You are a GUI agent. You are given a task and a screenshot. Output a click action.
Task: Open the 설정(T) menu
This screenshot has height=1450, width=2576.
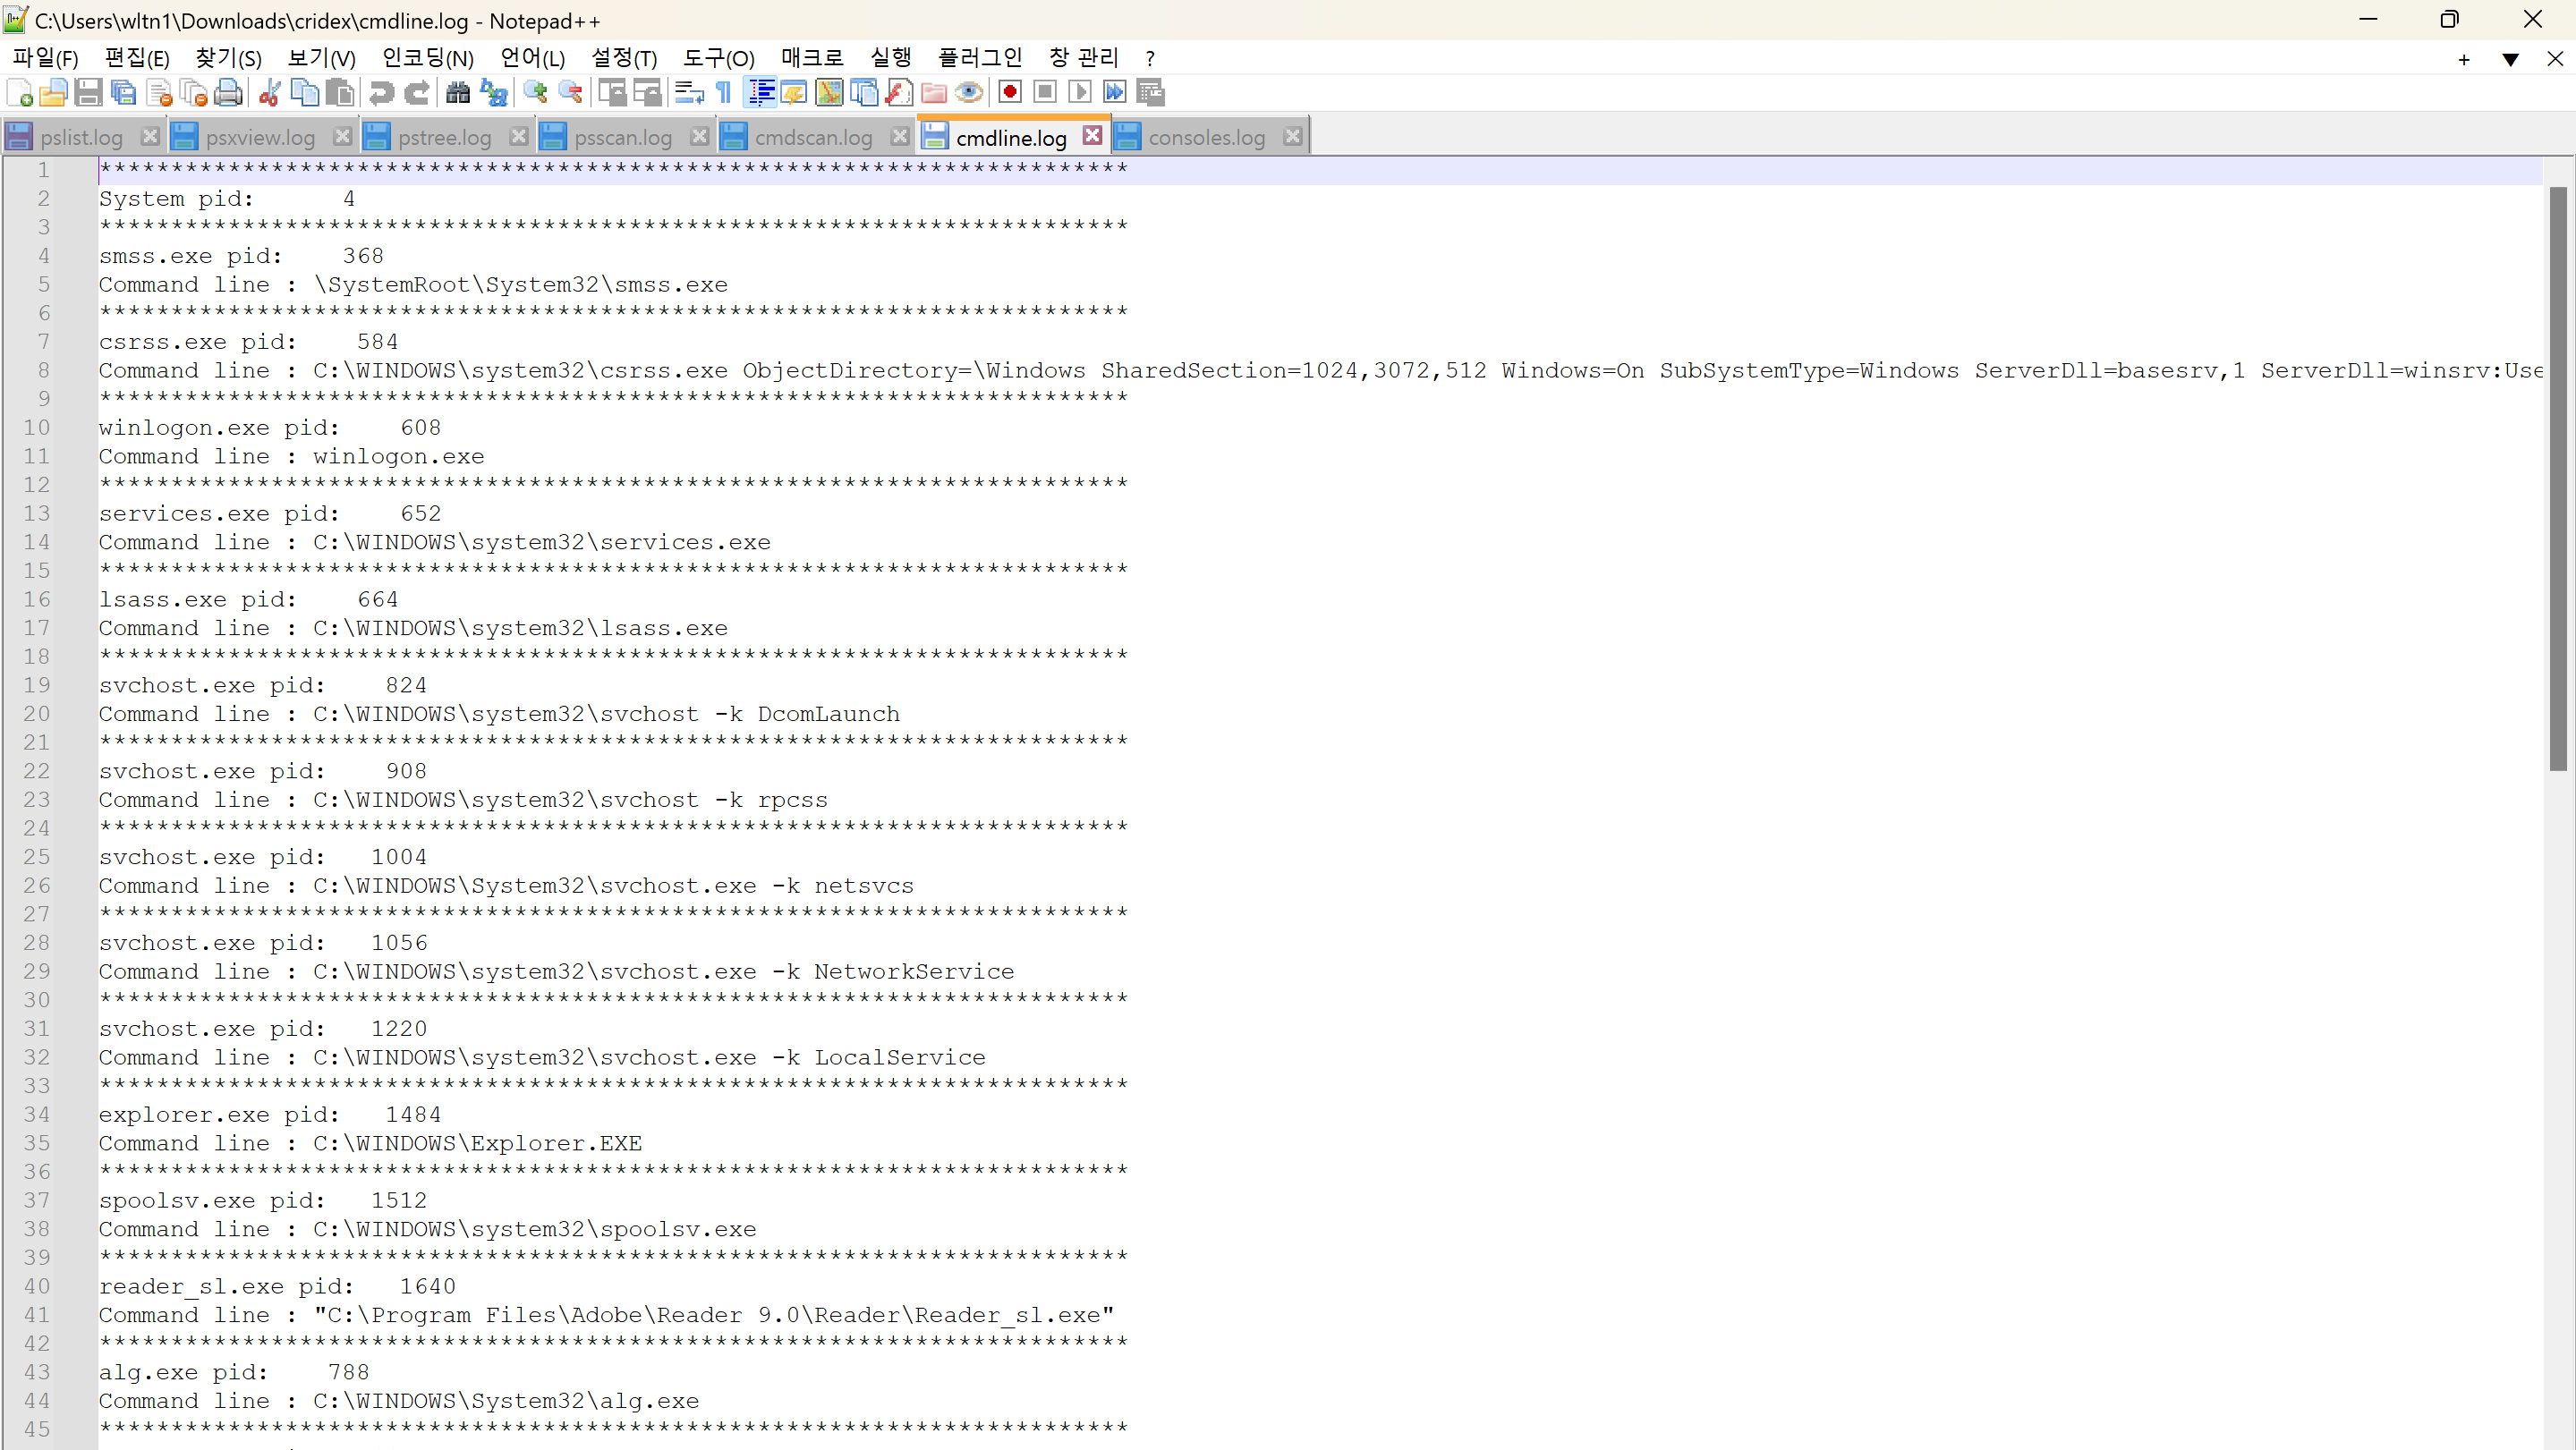click(624, 58)
